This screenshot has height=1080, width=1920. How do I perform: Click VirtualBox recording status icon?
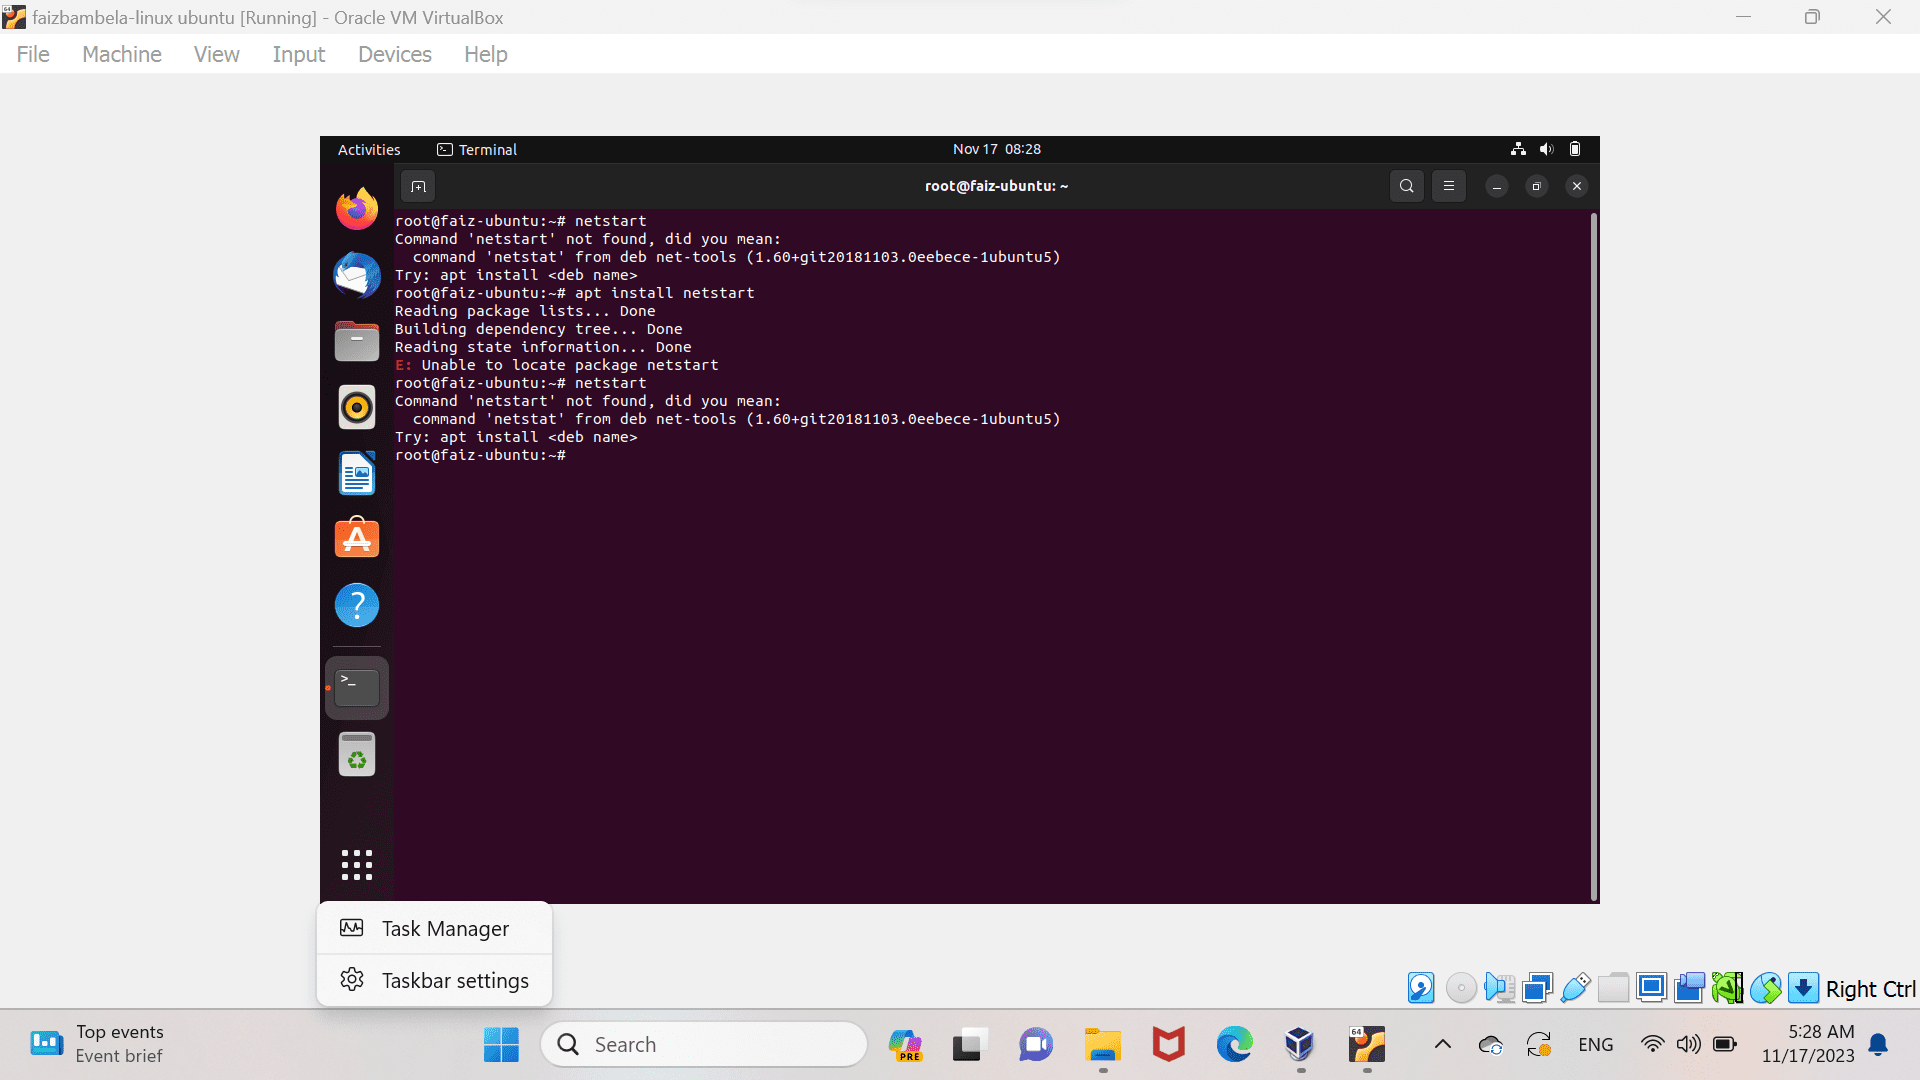(1689, 988)
